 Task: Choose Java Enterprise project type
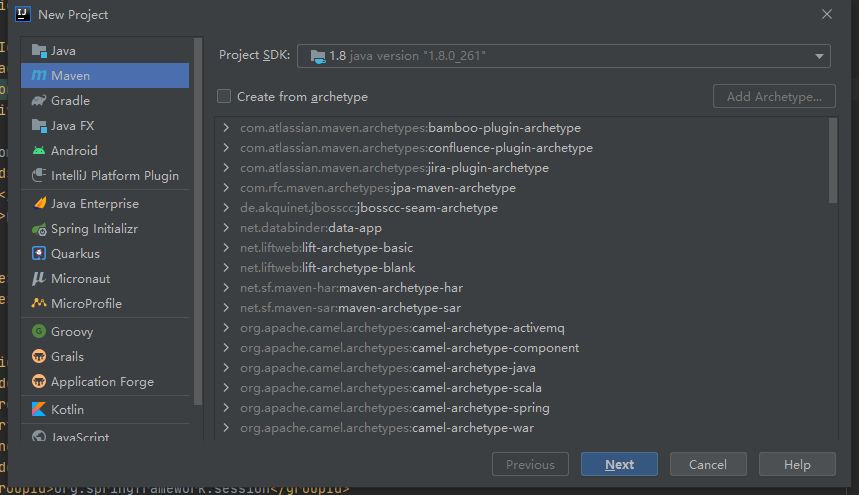coord(105,203)
